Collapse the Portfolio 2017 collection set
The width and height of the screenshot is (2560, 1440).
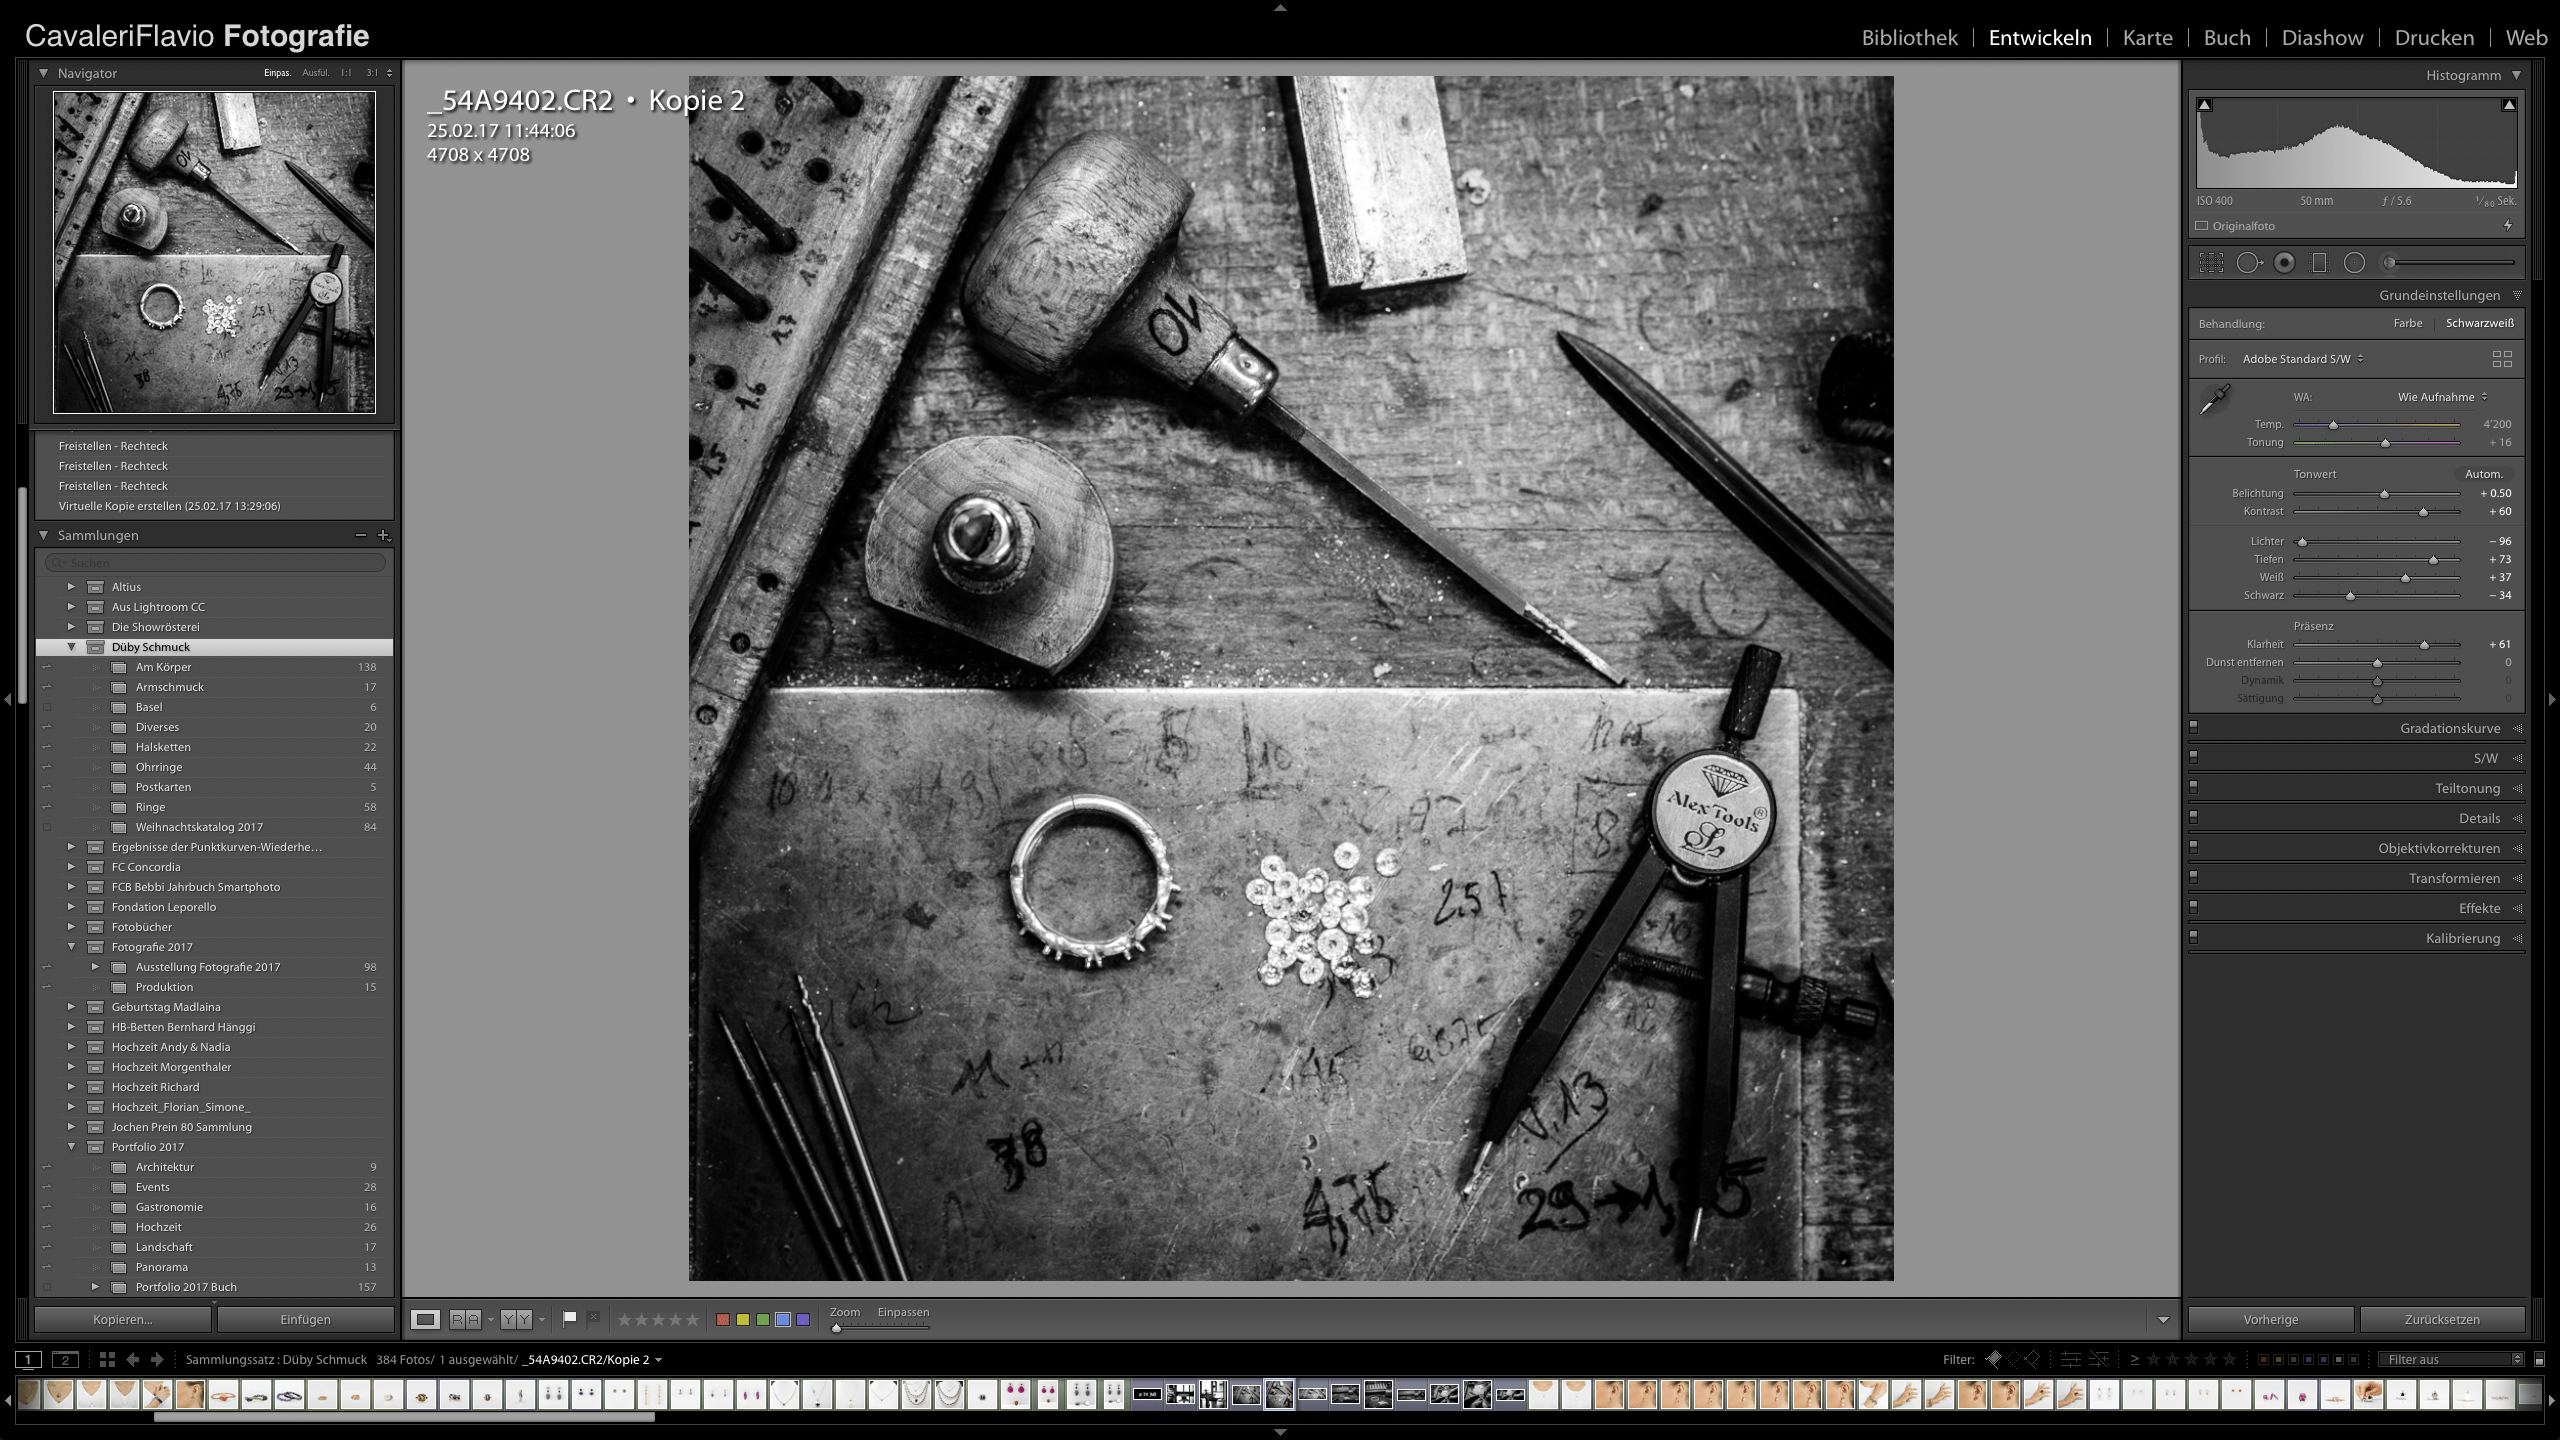pyautogui.click(x=71, y=1147)
